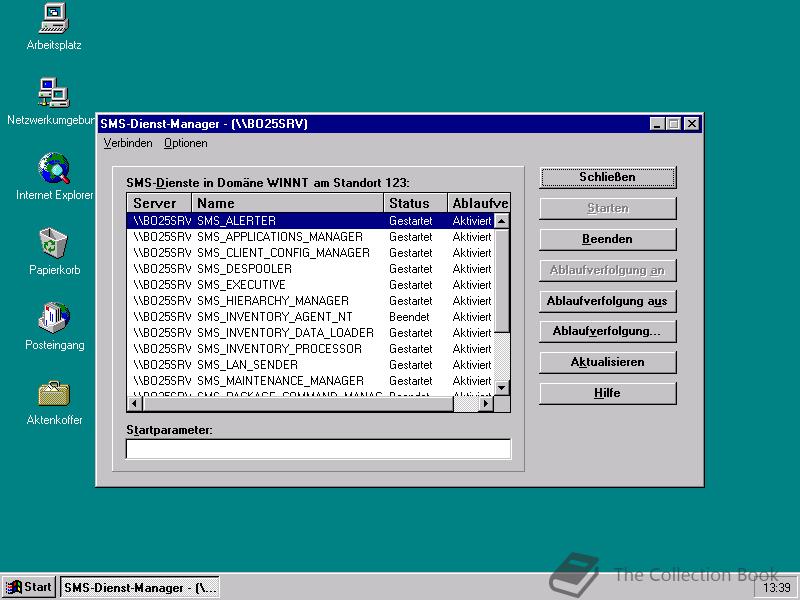This screenshot has width=800, height=600.
Task: Click the vertical scrollbar thumb in list
Action: pos(502,281)
